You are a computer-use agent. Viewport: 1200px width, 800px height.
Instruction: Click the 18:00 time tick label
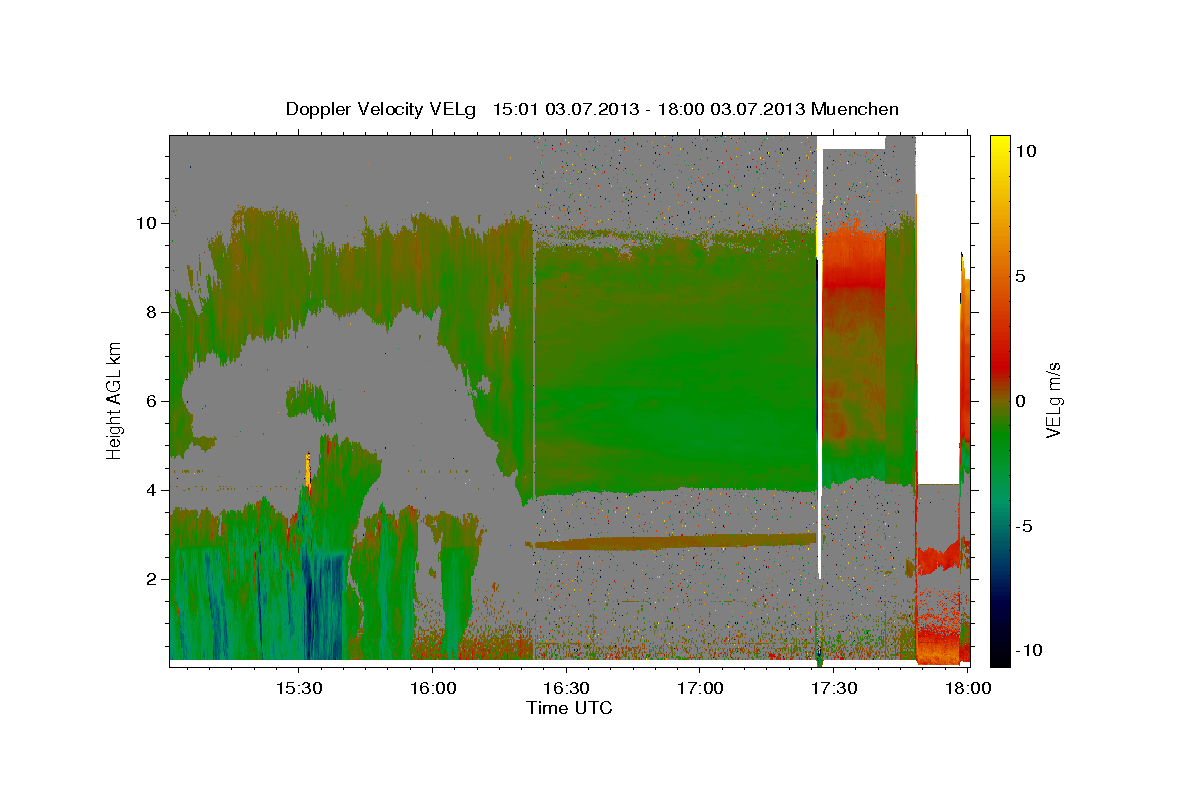point(966,689)
